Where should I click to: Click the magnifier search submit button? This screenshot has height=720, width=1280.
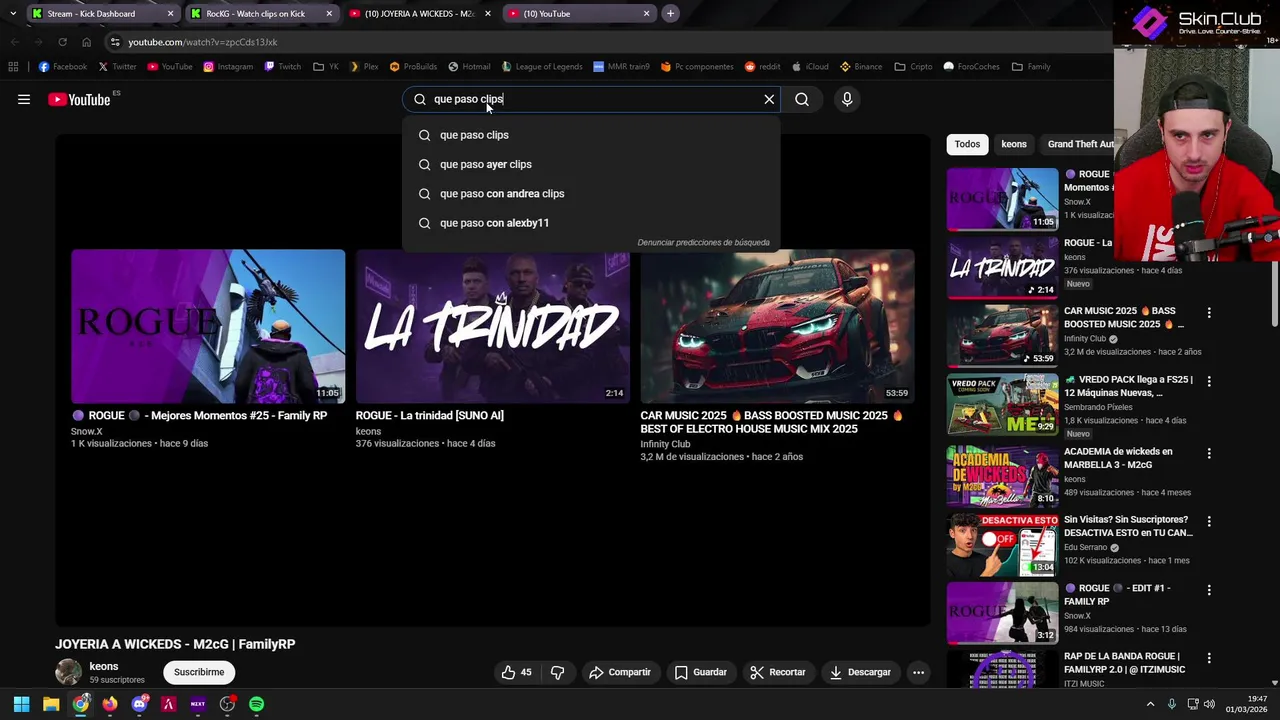point(802,99)
